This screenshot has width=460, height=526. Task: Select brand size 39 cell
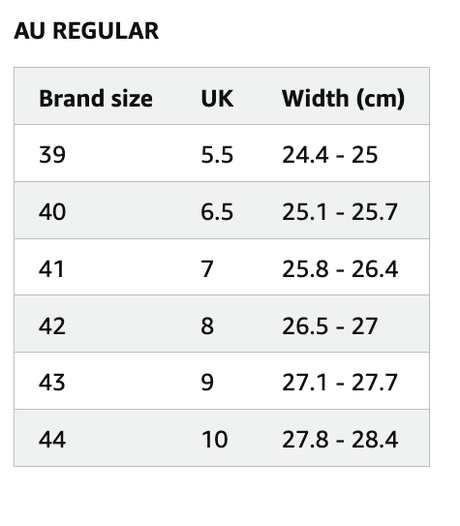(x=52, y=155)
